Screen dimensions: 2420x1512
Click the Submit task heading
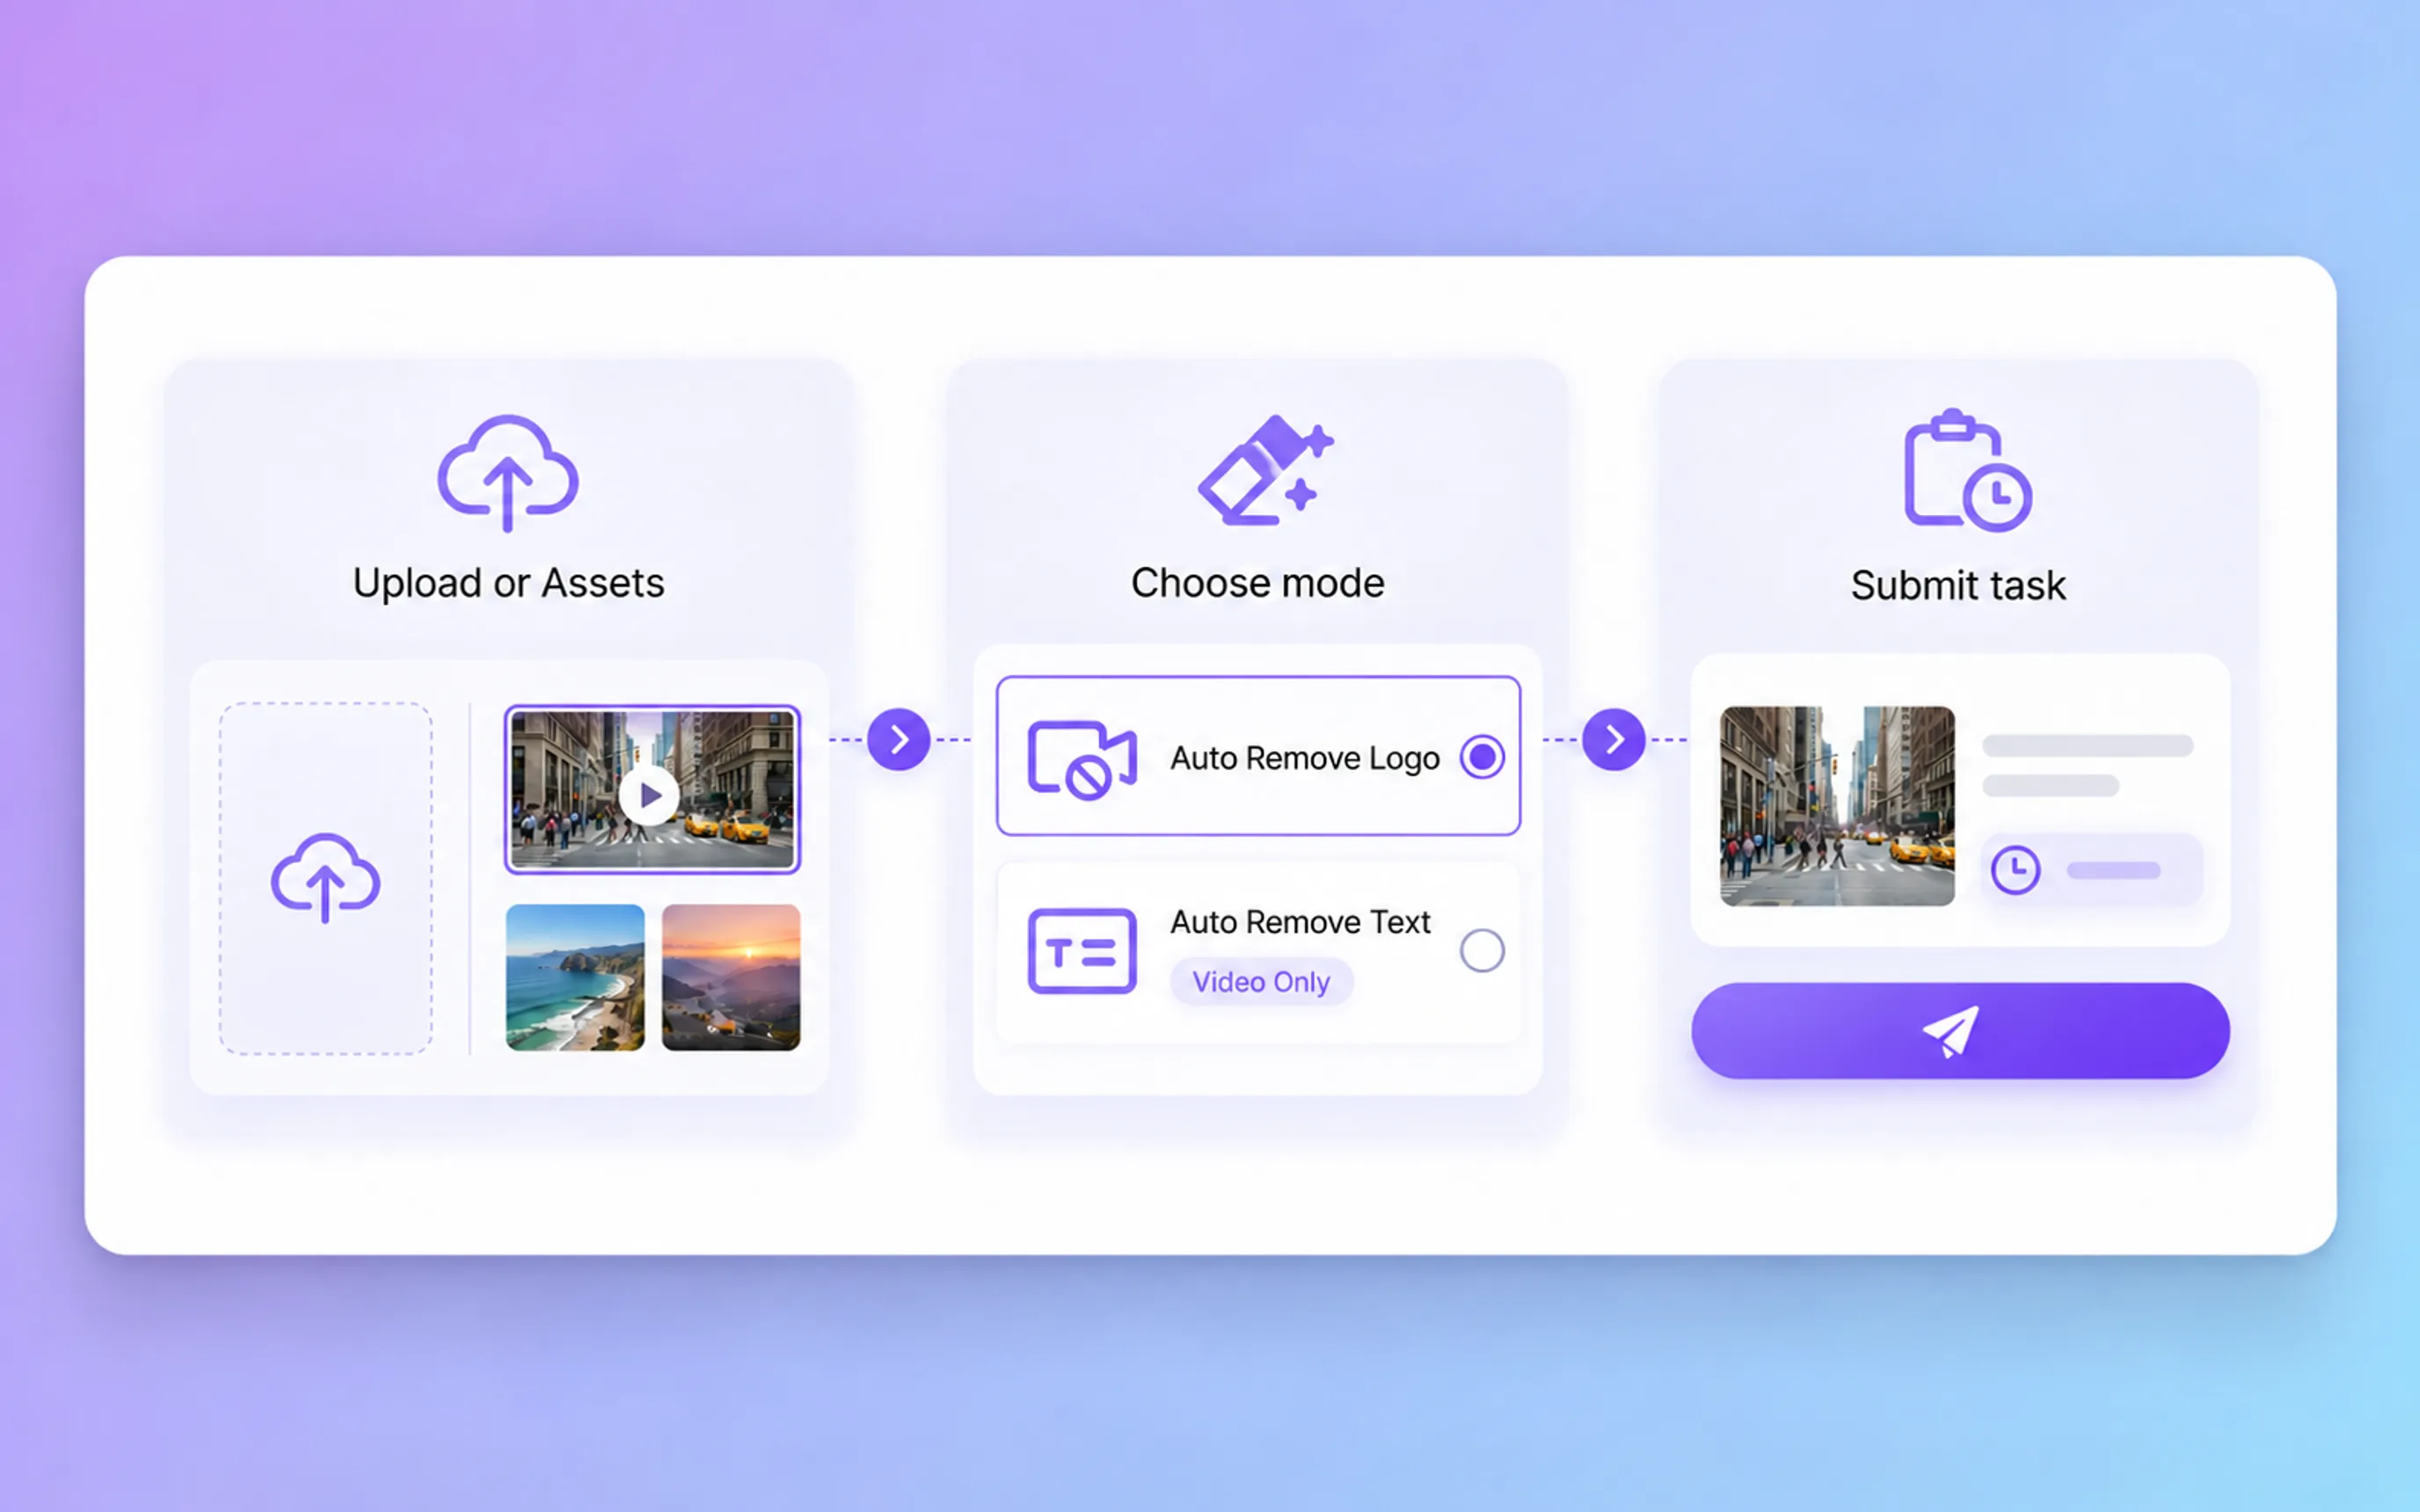[x=1957, y=585]
